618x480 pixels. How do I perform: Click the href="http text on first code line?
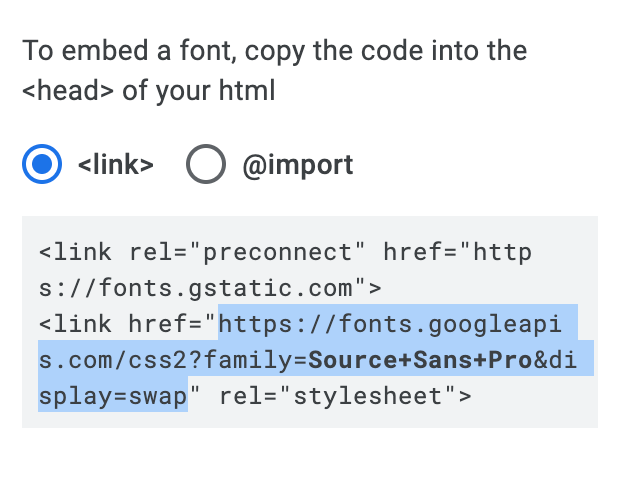(457, 252)
